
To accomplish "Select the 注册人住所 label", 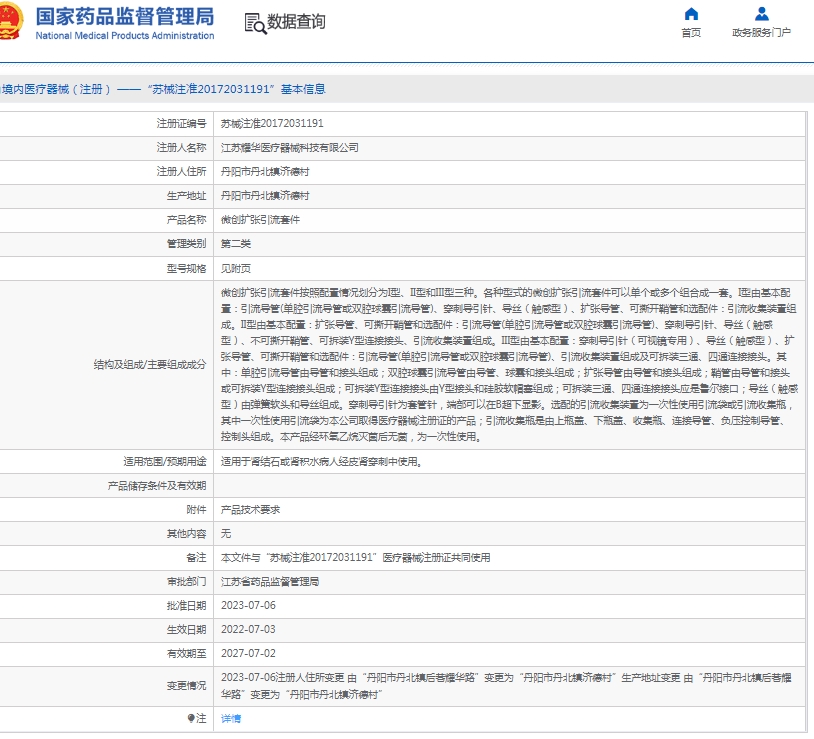I will [182, 172].
